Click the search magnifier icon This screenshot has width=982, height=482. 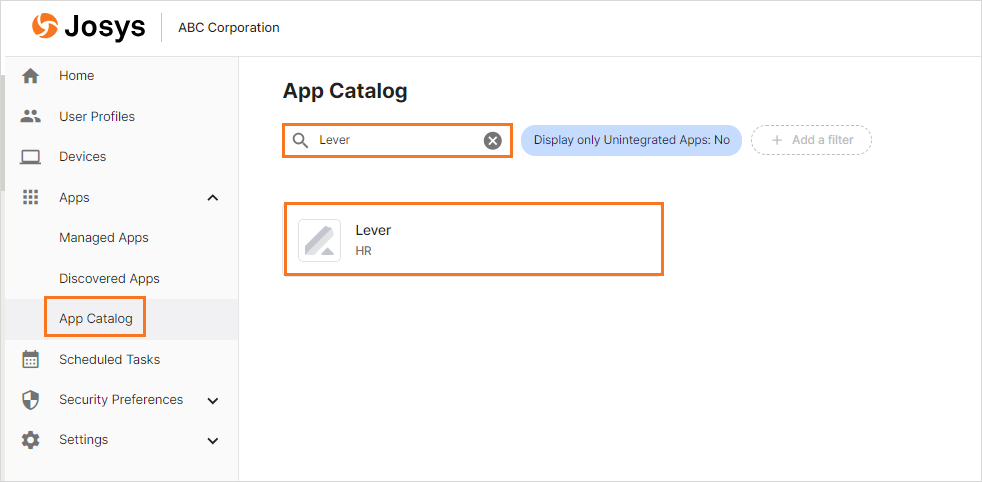pos(301,140)
